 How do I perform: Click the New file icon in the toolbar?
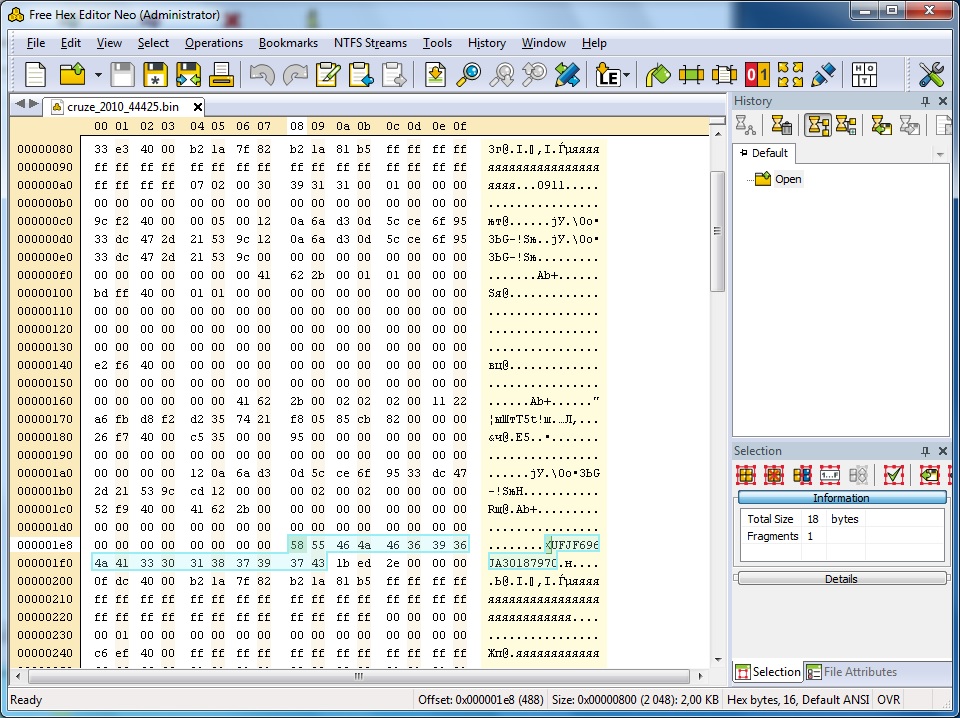(36, 75)
